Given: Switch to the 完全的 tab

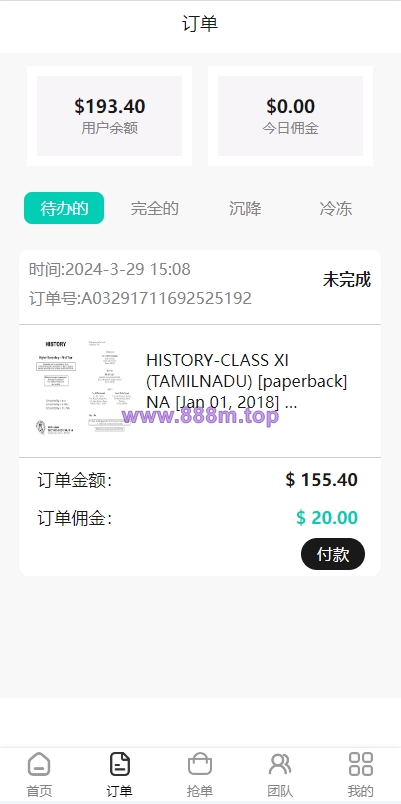Looking at the screenshot, I should [154, 208].
